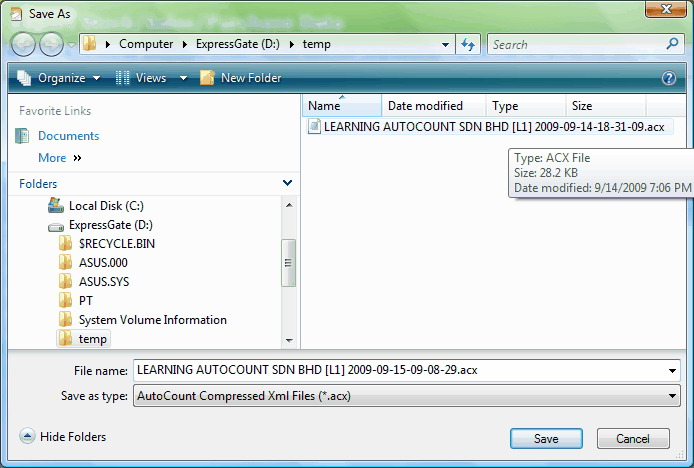Click the Documents folder icon in Favorites
This screenshot has width=694, height=468.
[22, 135]
